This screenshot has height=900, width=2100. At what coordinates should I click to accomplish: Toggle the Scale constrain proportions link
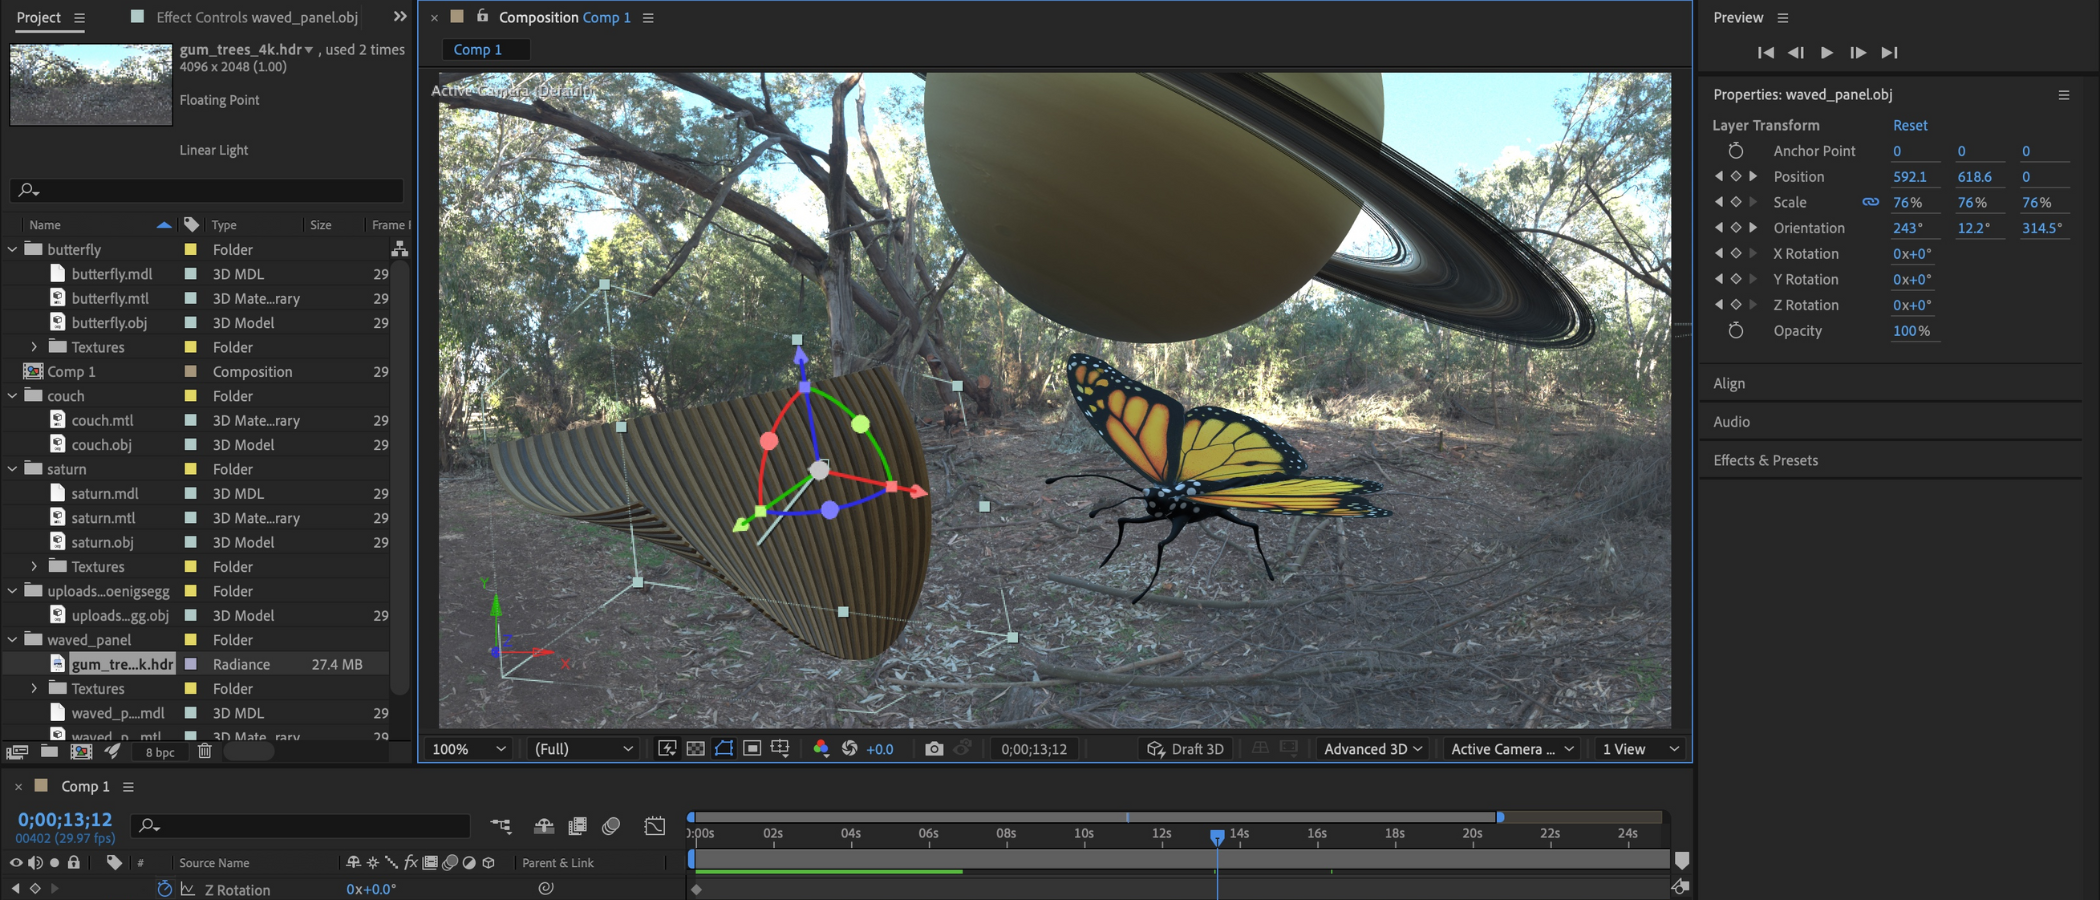[1870, 202]
